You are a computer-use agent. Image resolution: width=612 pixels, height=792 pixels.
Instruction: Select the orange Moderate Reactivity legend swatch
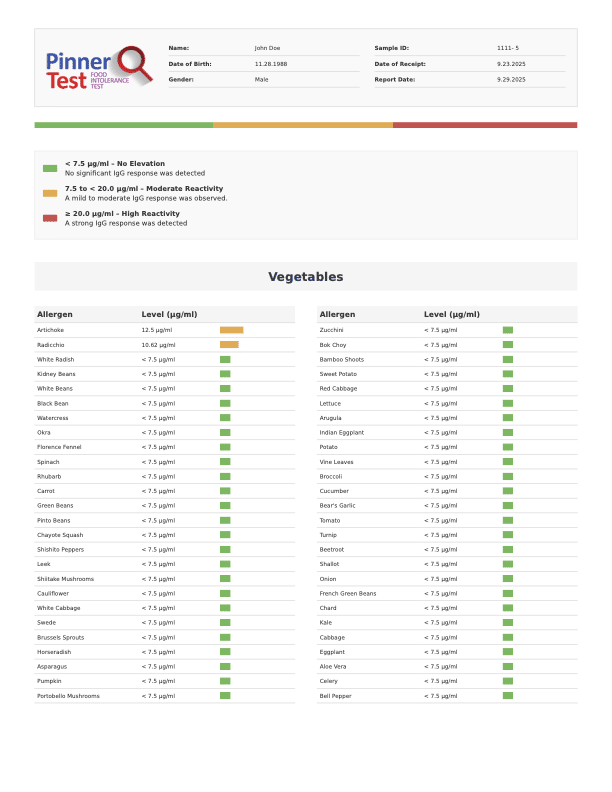point(50,193)
